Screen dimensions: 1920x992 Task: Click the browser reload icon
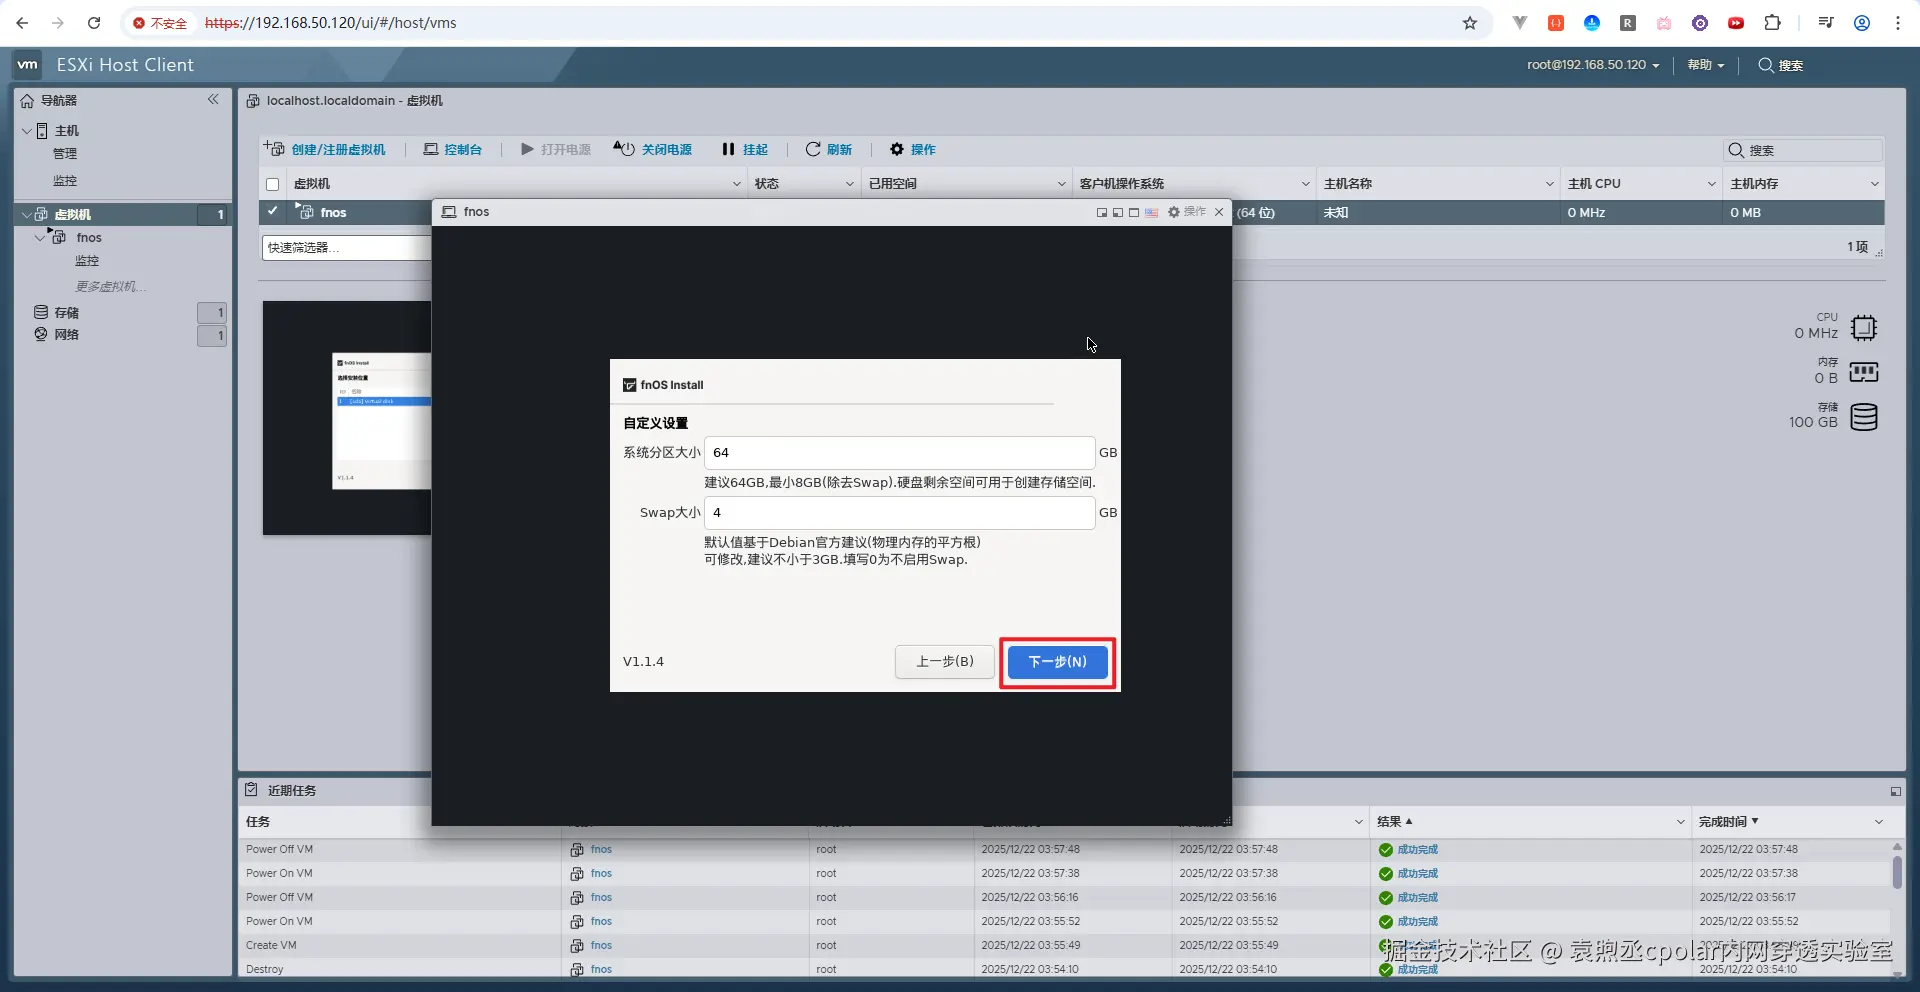94,23
